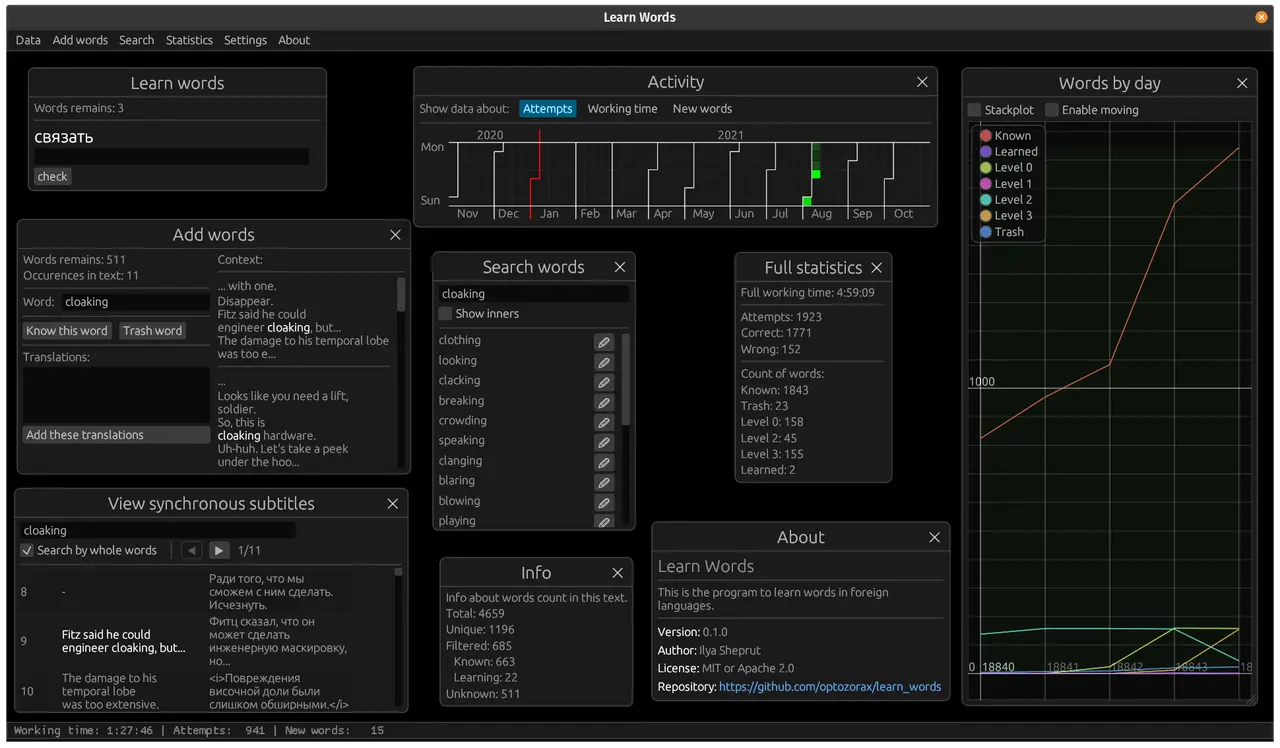Close the Full statistics panel

click(x=877, y=268)
